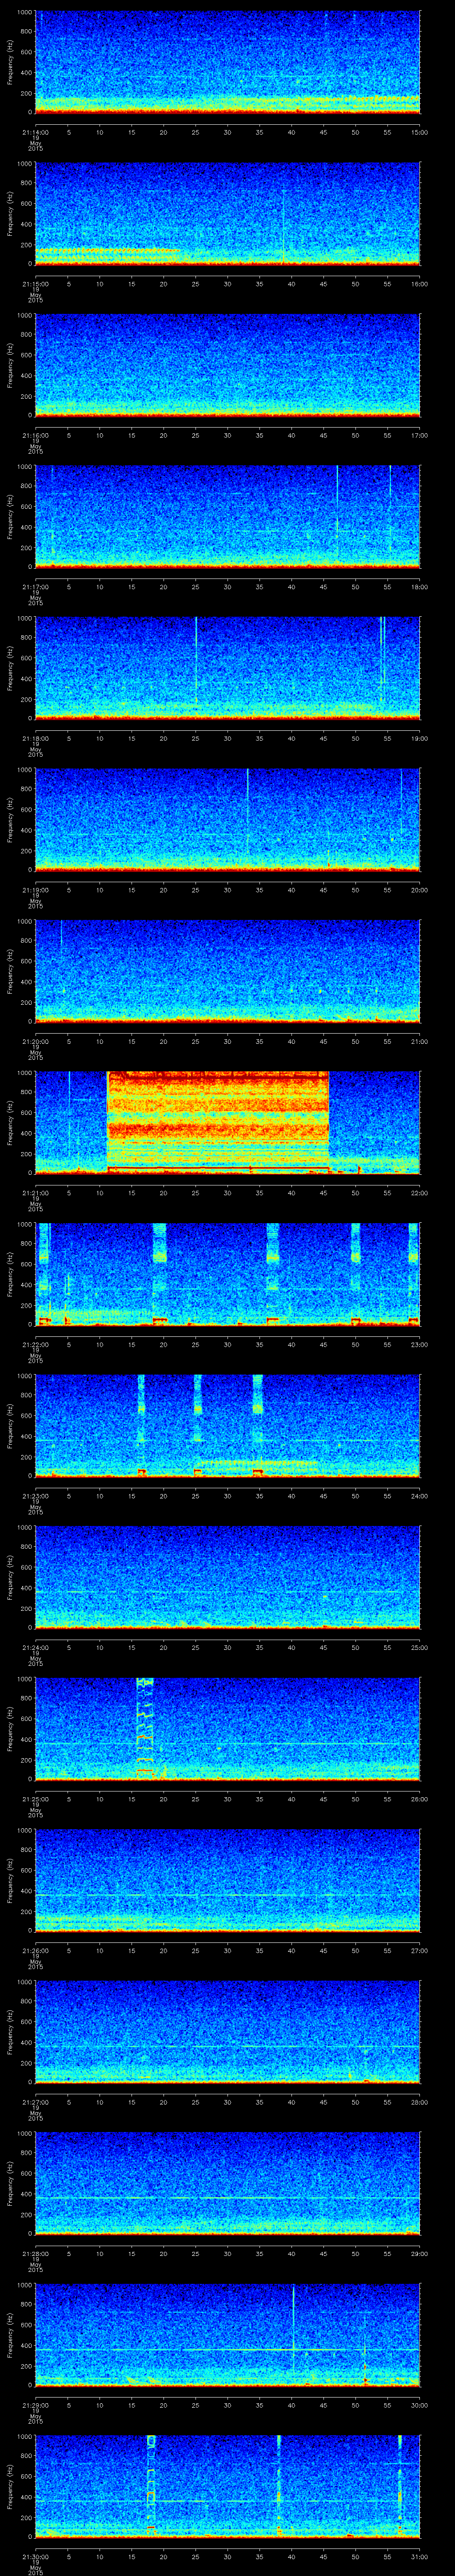Click the 21:26:00 start time label
This screenshot has width=455, height=2576.
[35, 1950]
